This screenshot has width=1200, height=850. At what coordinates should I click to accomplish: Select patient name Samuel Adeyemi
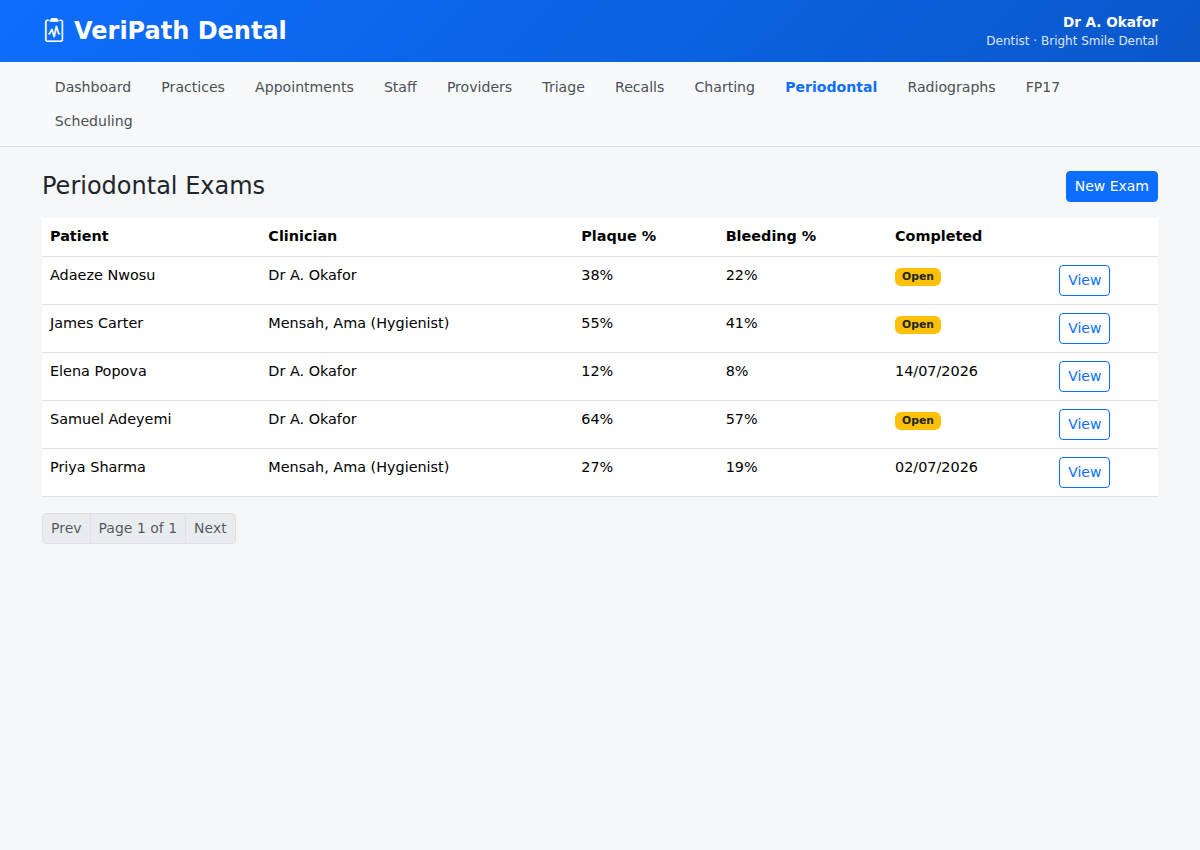(x=110, y=419)
